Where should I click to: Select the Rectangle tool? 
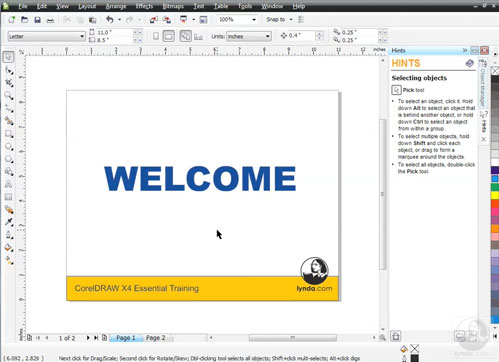point(9,134)
